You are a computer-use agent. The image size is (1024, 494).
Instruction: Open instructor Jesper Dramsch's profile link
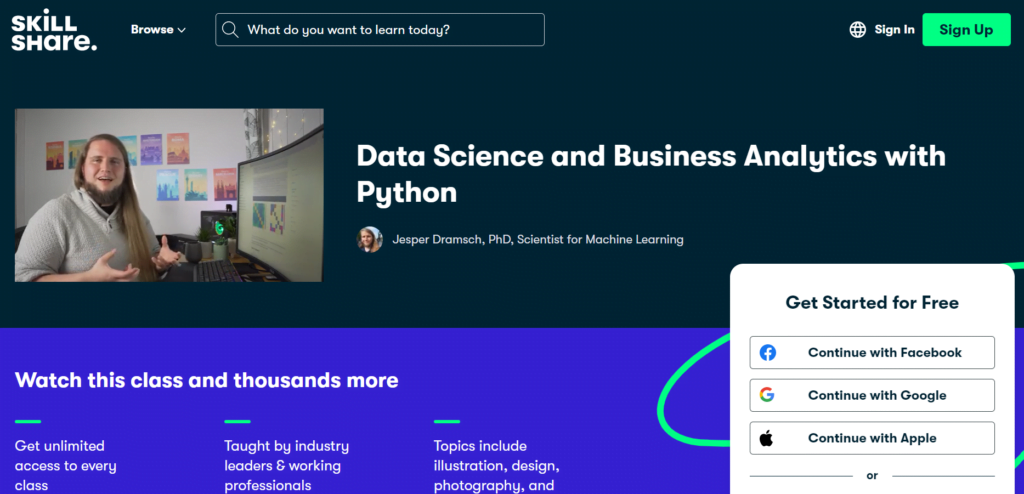pyautogui.click(x=537, y=240)
